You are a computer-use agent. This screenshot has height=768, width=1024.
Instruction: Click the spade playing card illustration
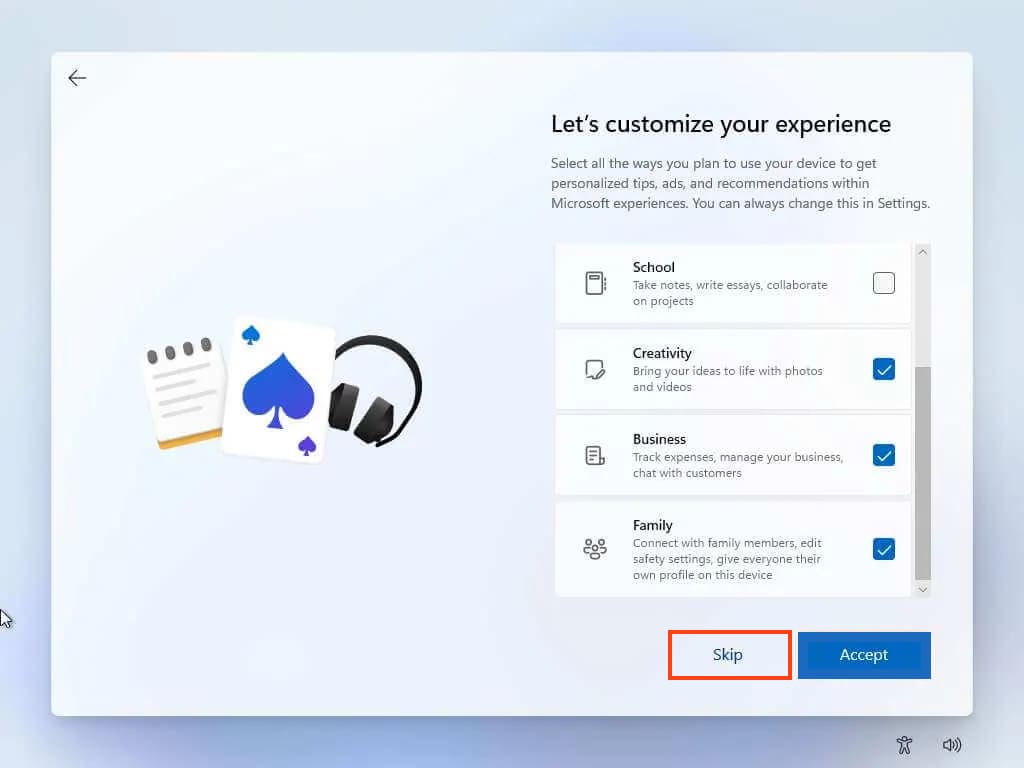click(278, 390)
